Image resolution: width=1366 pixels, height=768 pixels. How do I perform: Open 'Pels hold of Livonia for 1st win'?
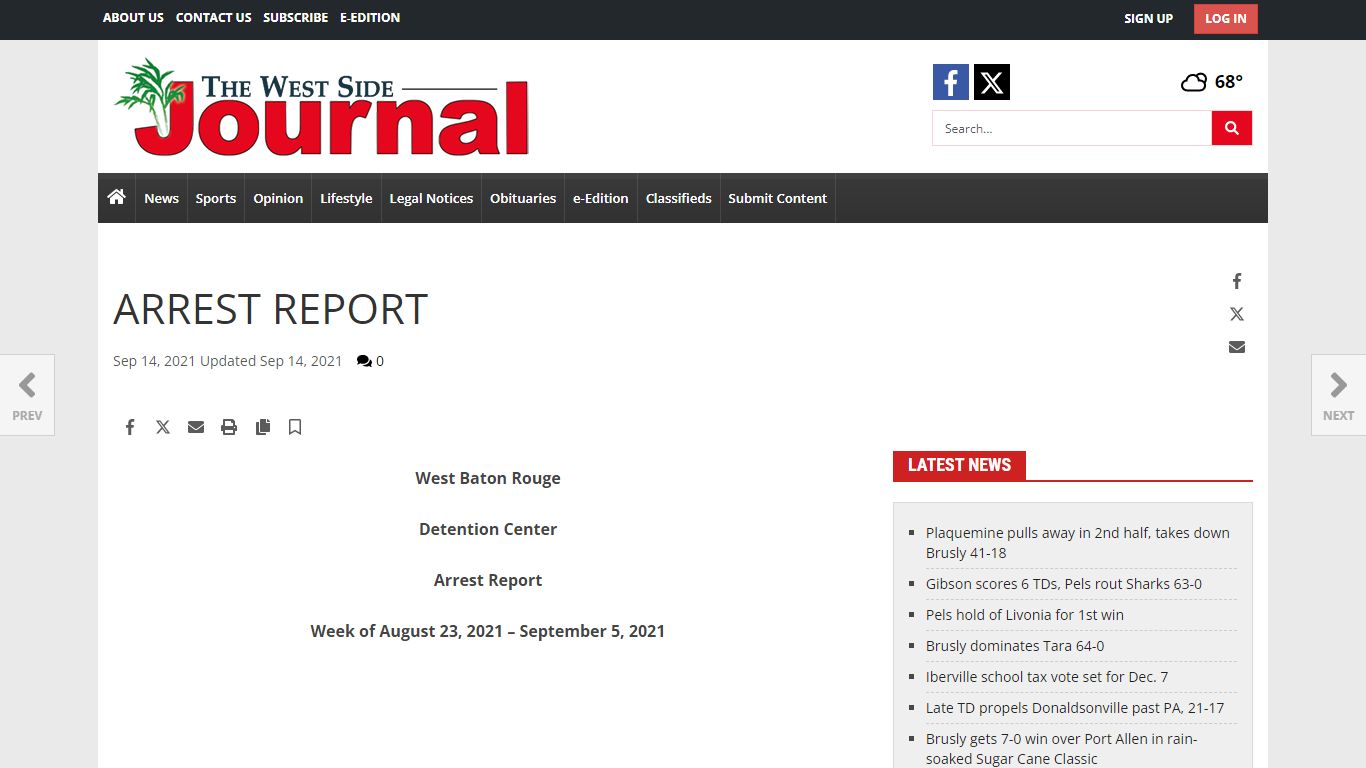point(1025,615)
